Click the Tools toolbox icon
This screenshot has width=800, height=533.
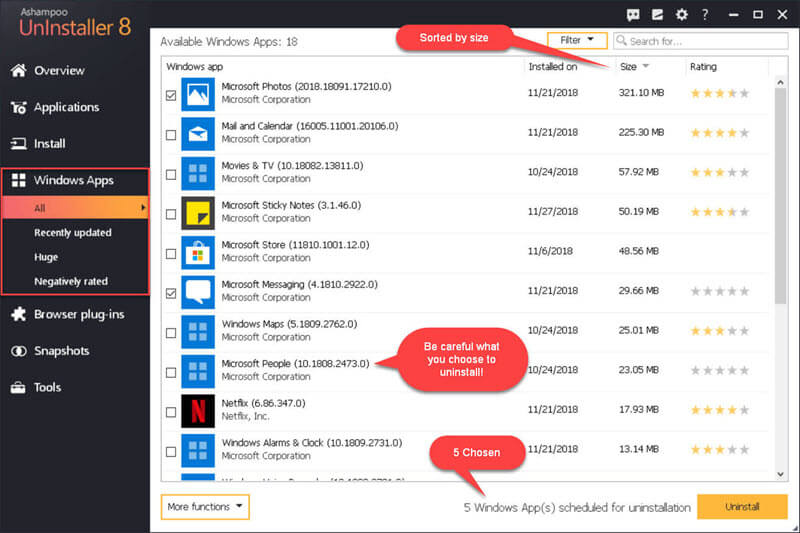(18, 388)
